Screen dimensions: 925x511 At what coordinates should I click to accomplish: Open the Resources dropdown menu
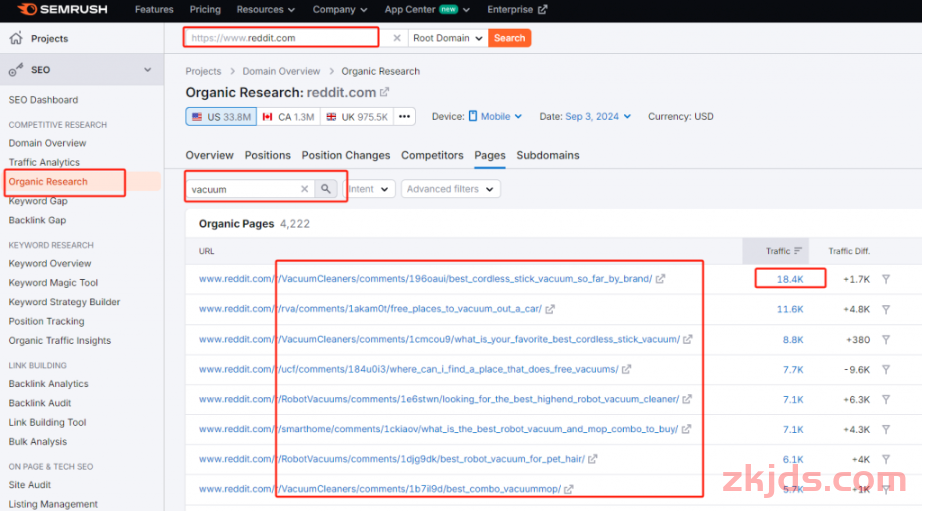(265, 9)
